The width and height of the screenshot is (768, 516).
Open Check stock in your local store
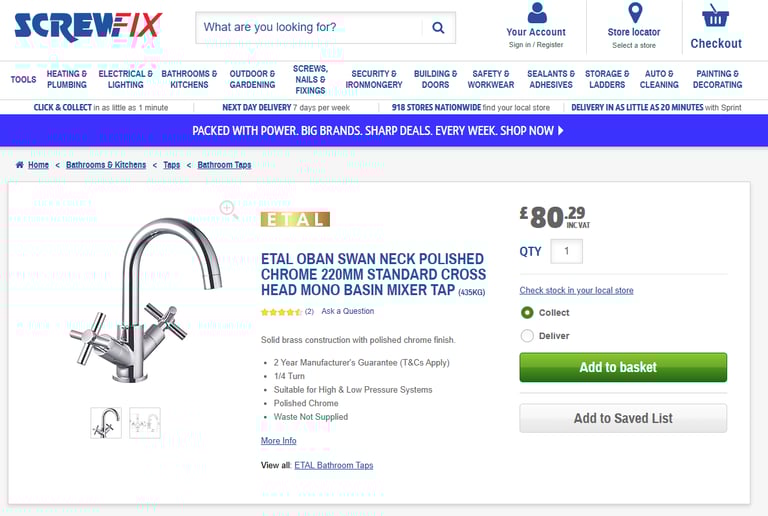tap(576, 290)
